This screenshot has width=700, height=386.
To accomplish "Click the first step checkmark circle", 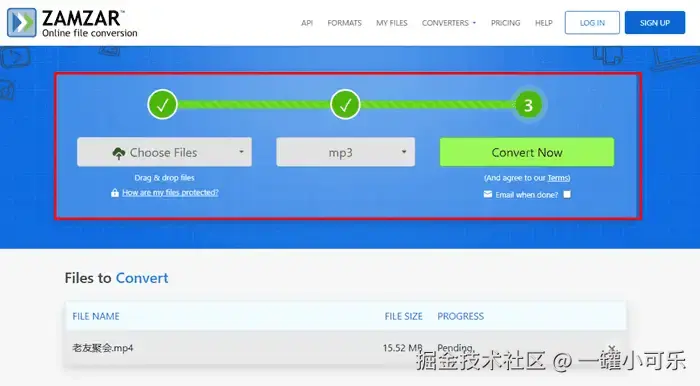I will pos(162,105).
